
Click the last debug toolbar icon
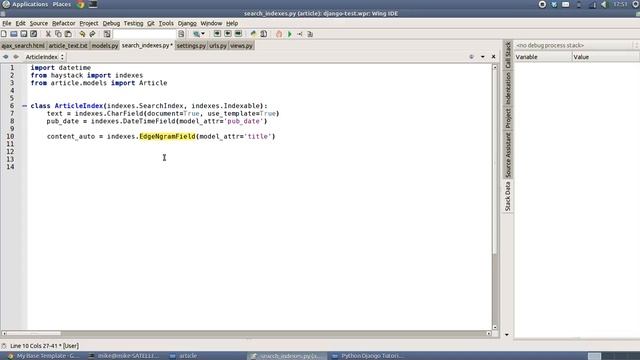310,34
